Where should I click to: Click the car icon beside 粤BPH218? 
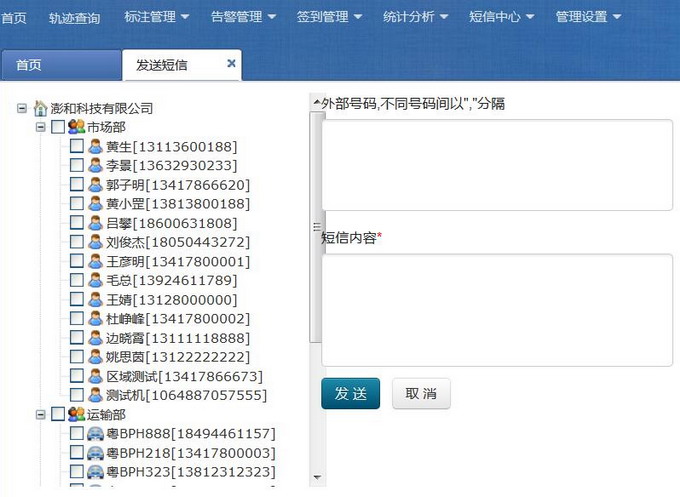tap(95, 453)
